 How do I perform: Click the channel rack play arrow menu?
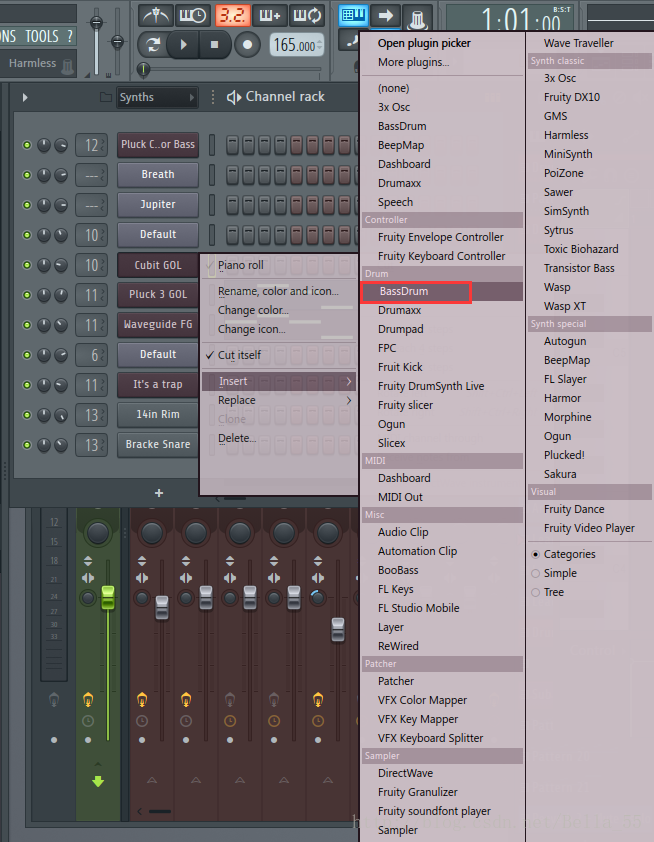point(25,98)
